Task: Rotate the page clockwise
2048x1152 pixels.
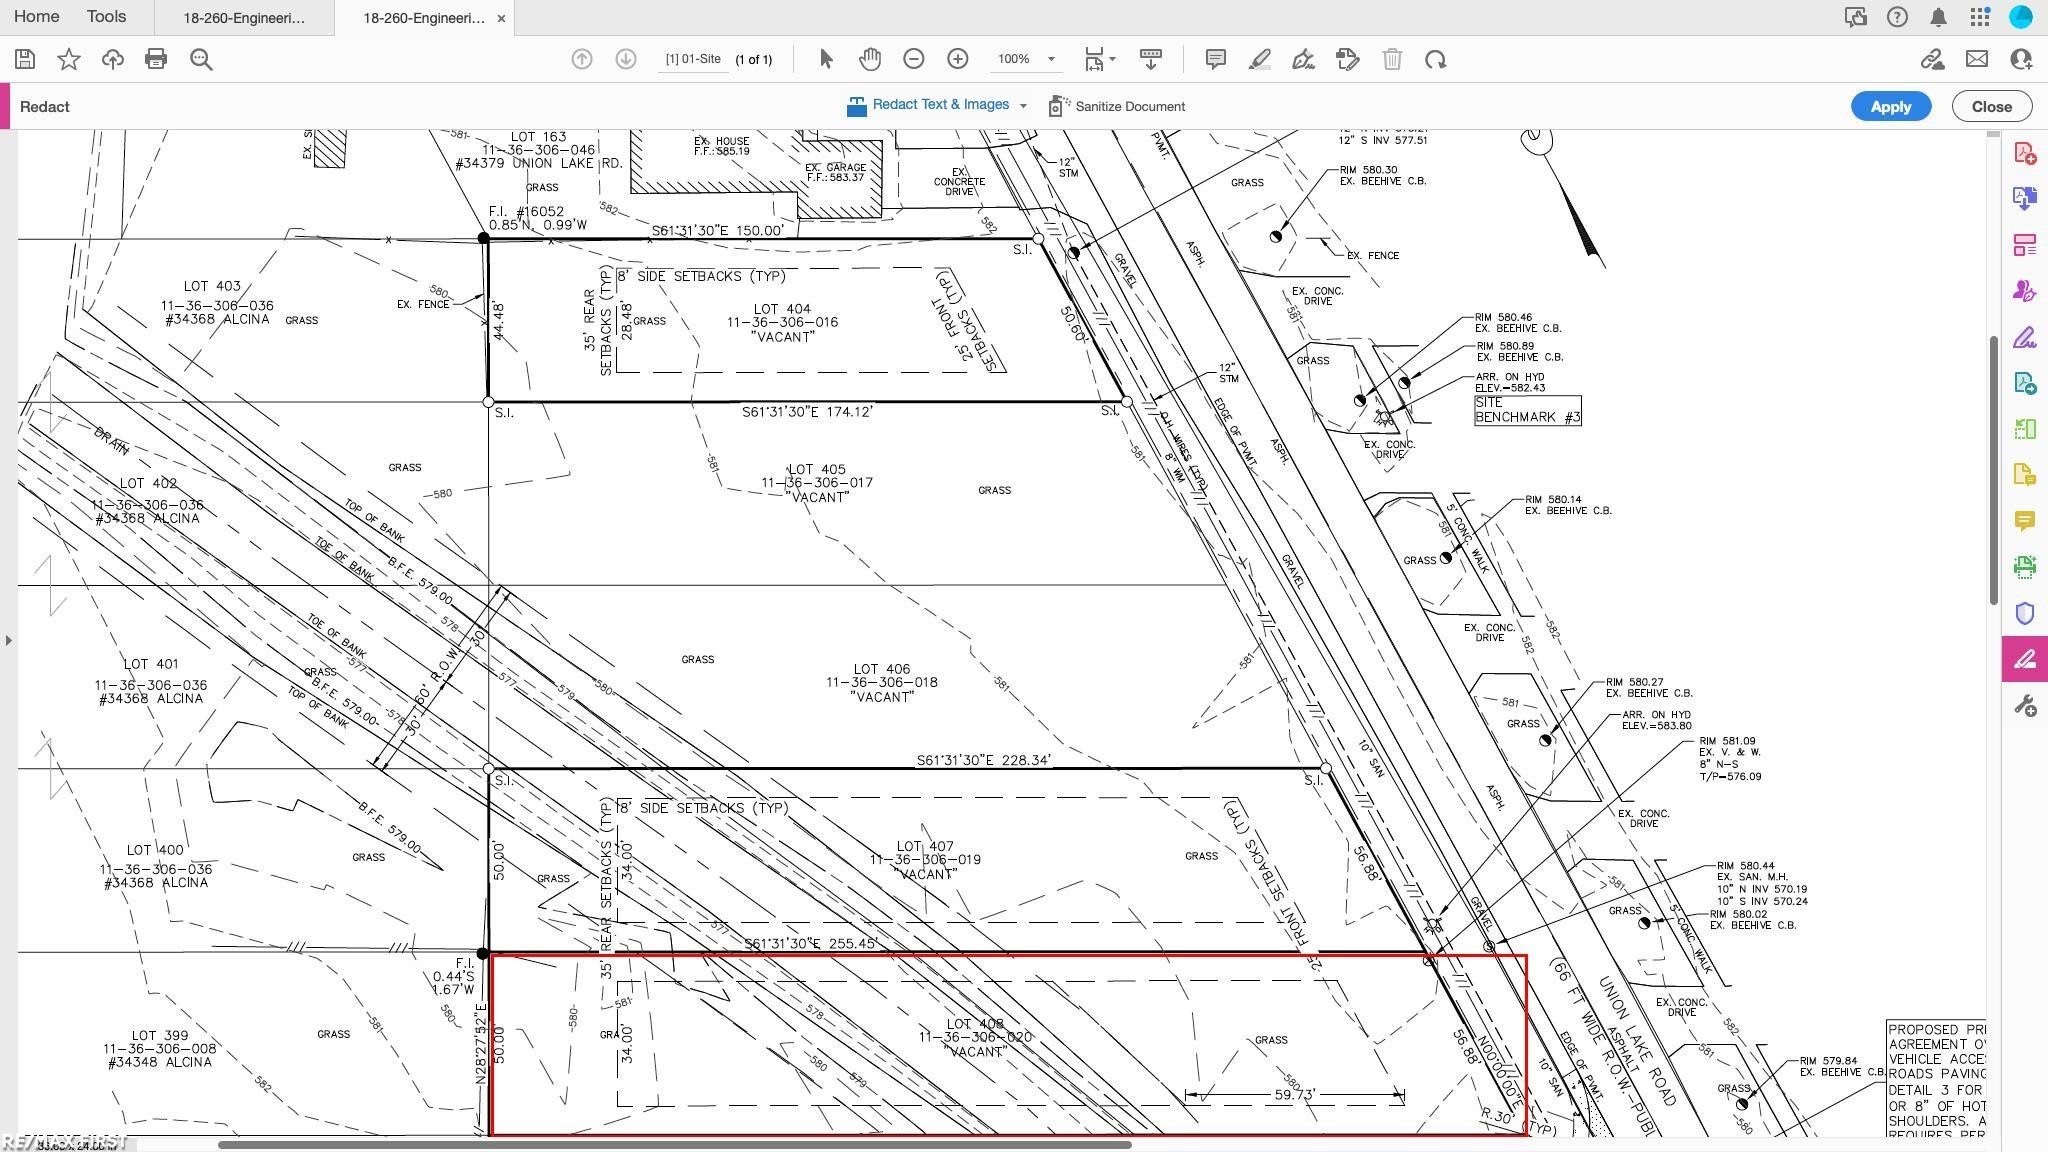Action: [x=1436, y=59]
